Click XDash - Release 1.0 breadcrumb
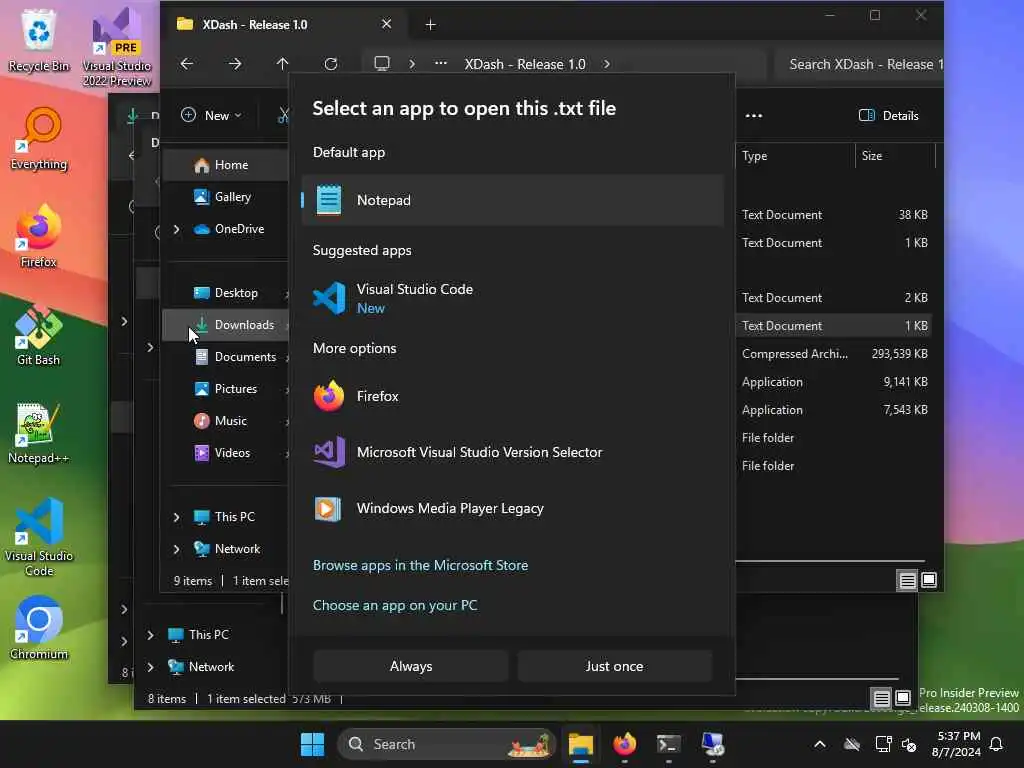This screenshot has height=768, width=1024. pos(524,64)
